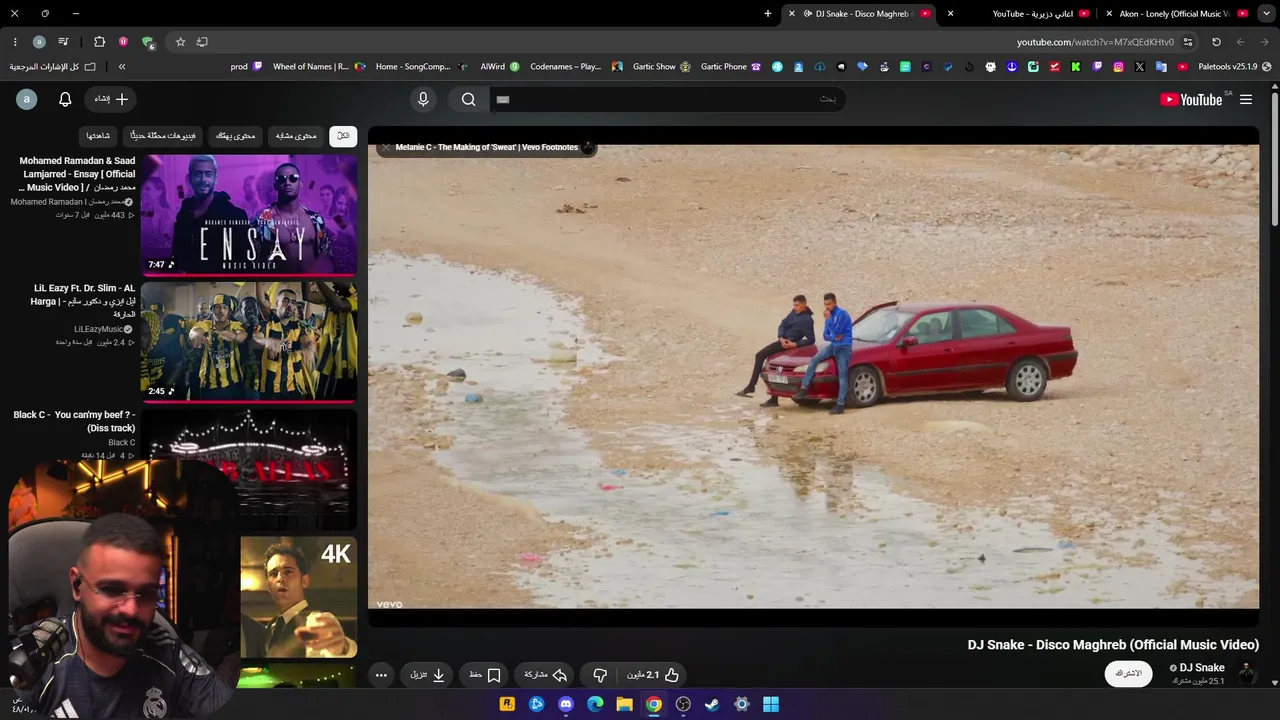Dislike the DJ Snake video
The width and height of the screenshot is (1280, 720).
600,675
